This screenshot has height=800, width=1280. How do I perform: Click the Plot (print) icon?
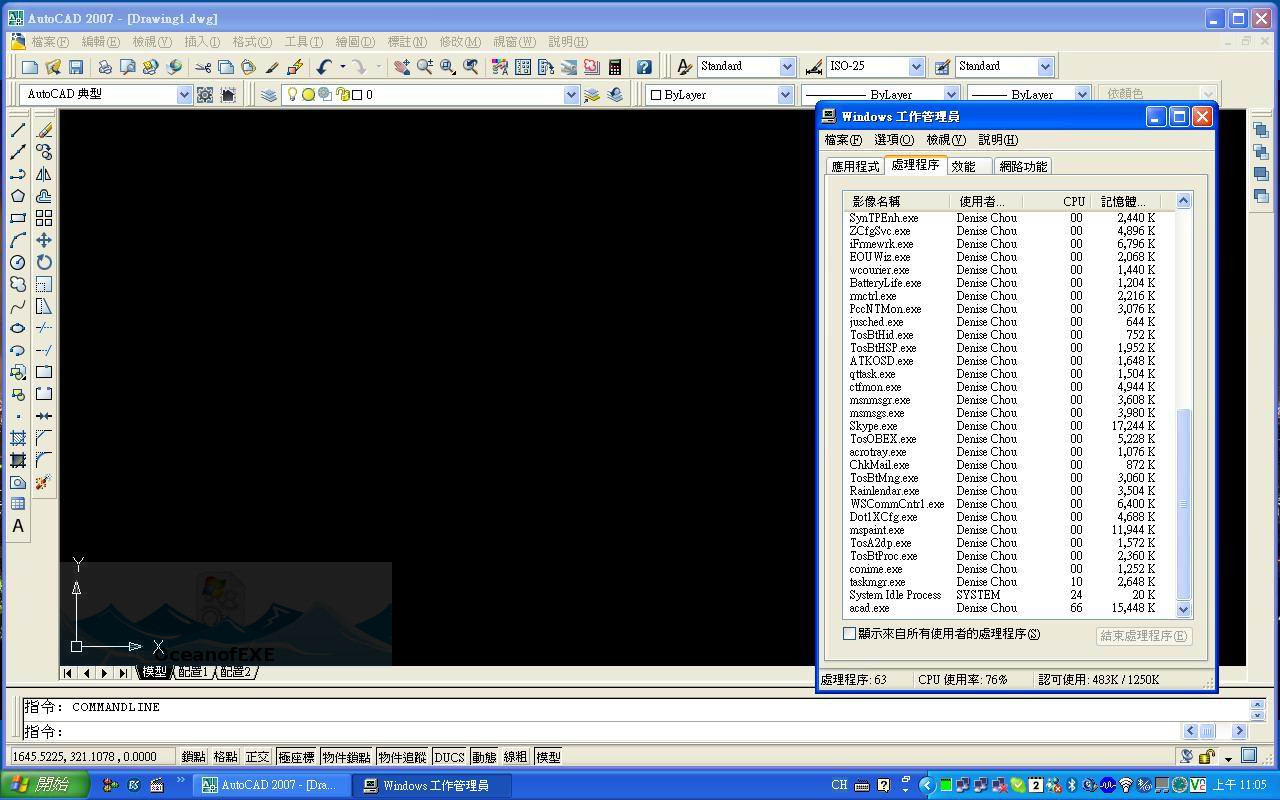click(x=104, y=67)
